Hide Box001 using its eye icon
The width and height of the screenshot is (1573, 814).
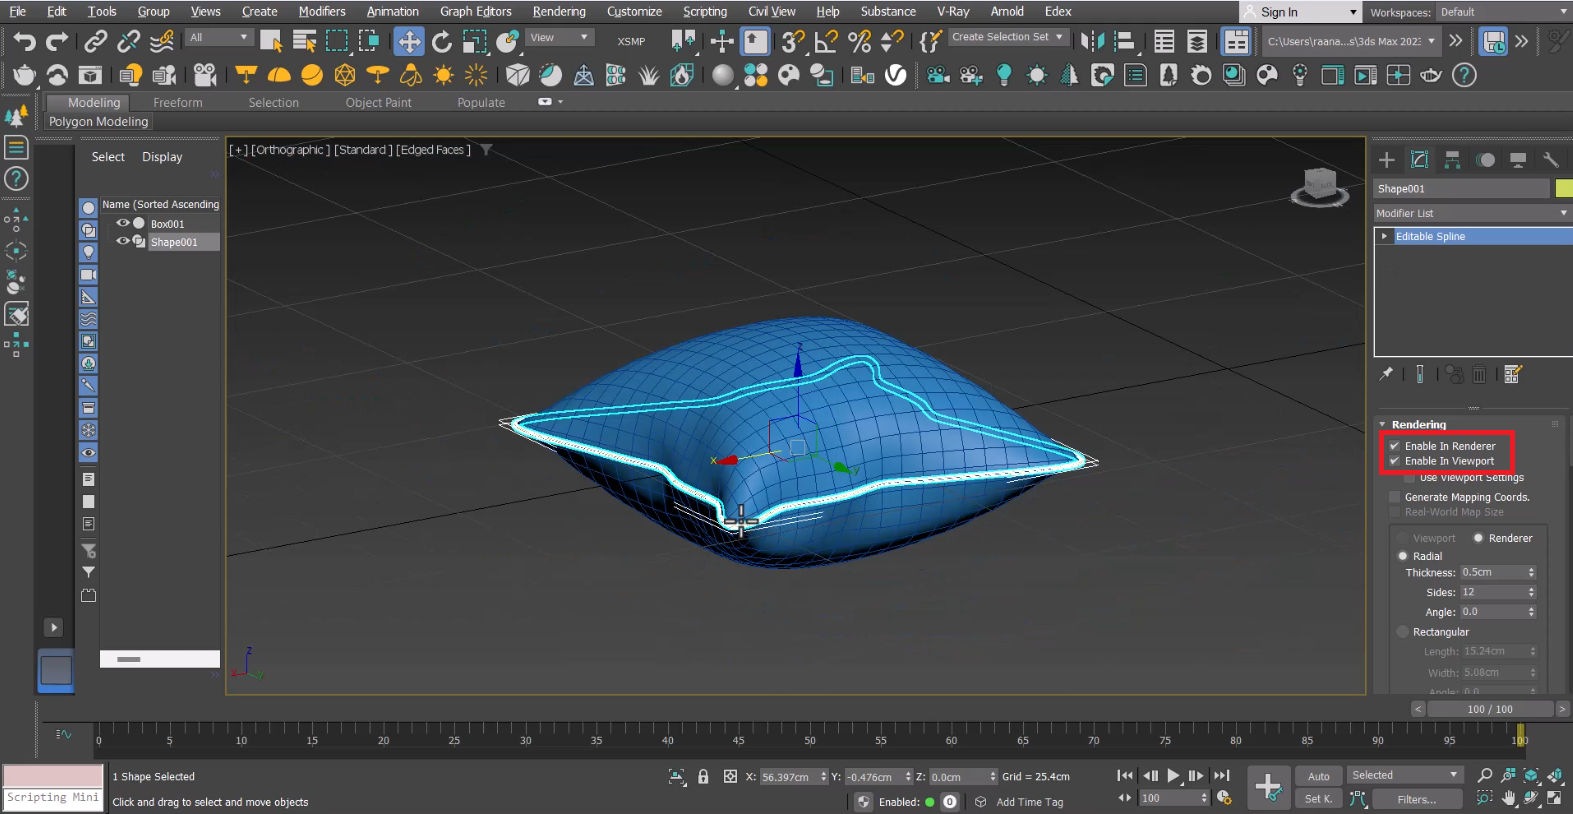point(123,224)
